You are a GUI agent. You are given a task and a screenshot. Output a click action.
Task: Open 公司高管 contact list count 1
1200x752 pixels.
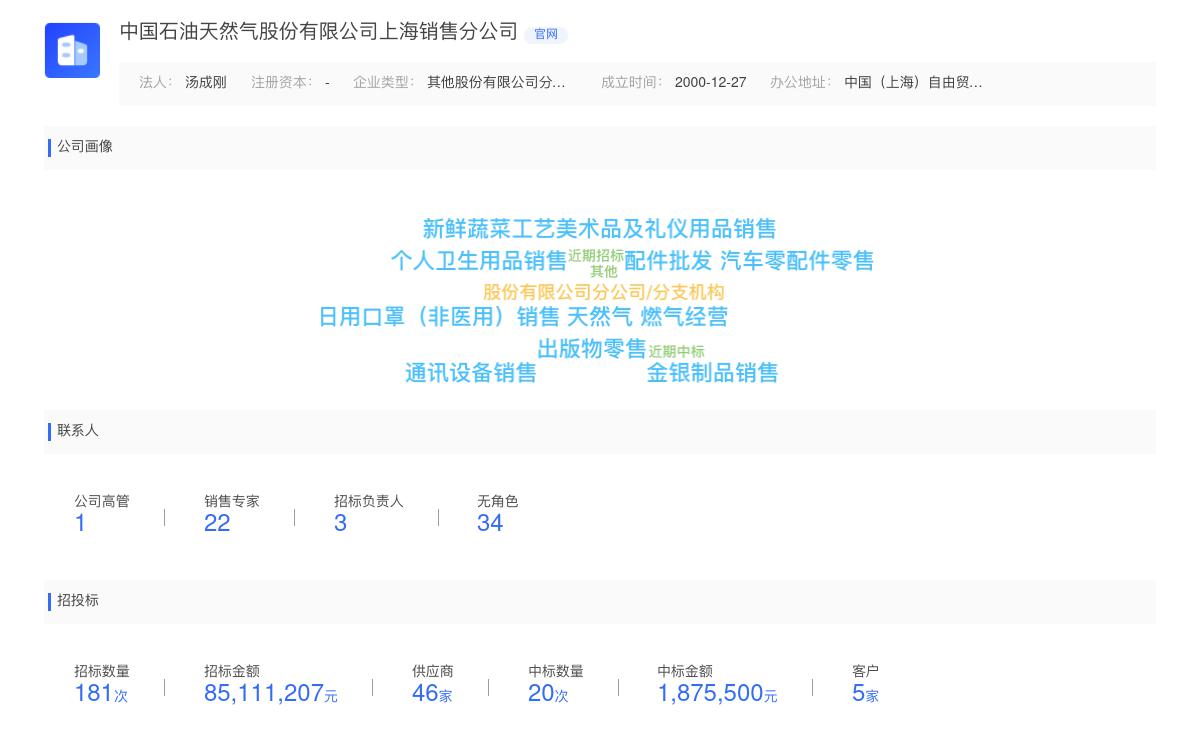tap(80, 522)
